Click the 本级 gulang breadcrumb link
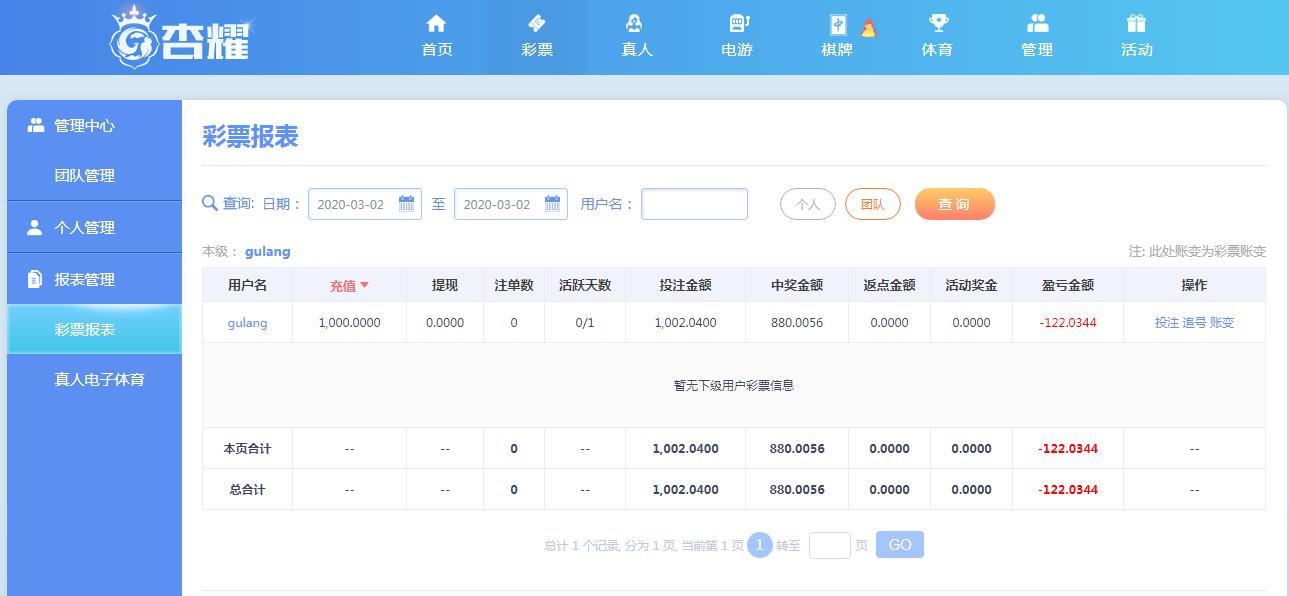This screenshot has width=1289, height=596. (x=267, y=251)
